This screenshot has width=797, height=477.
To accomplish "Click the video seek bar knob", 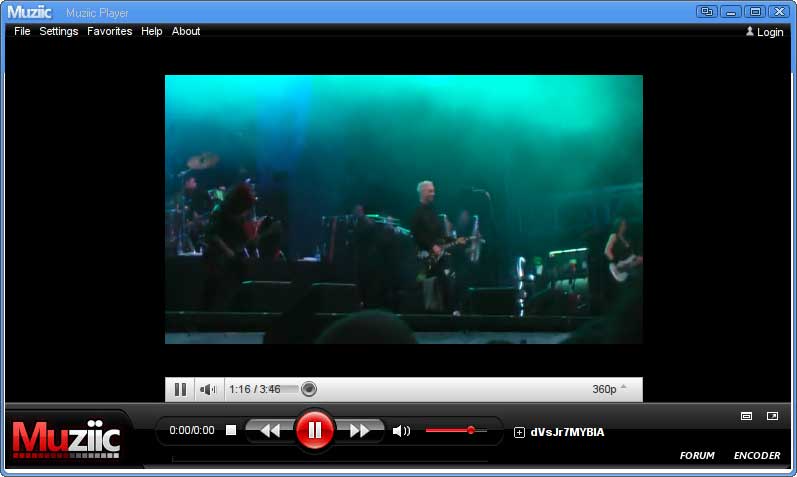I will 309,389.
